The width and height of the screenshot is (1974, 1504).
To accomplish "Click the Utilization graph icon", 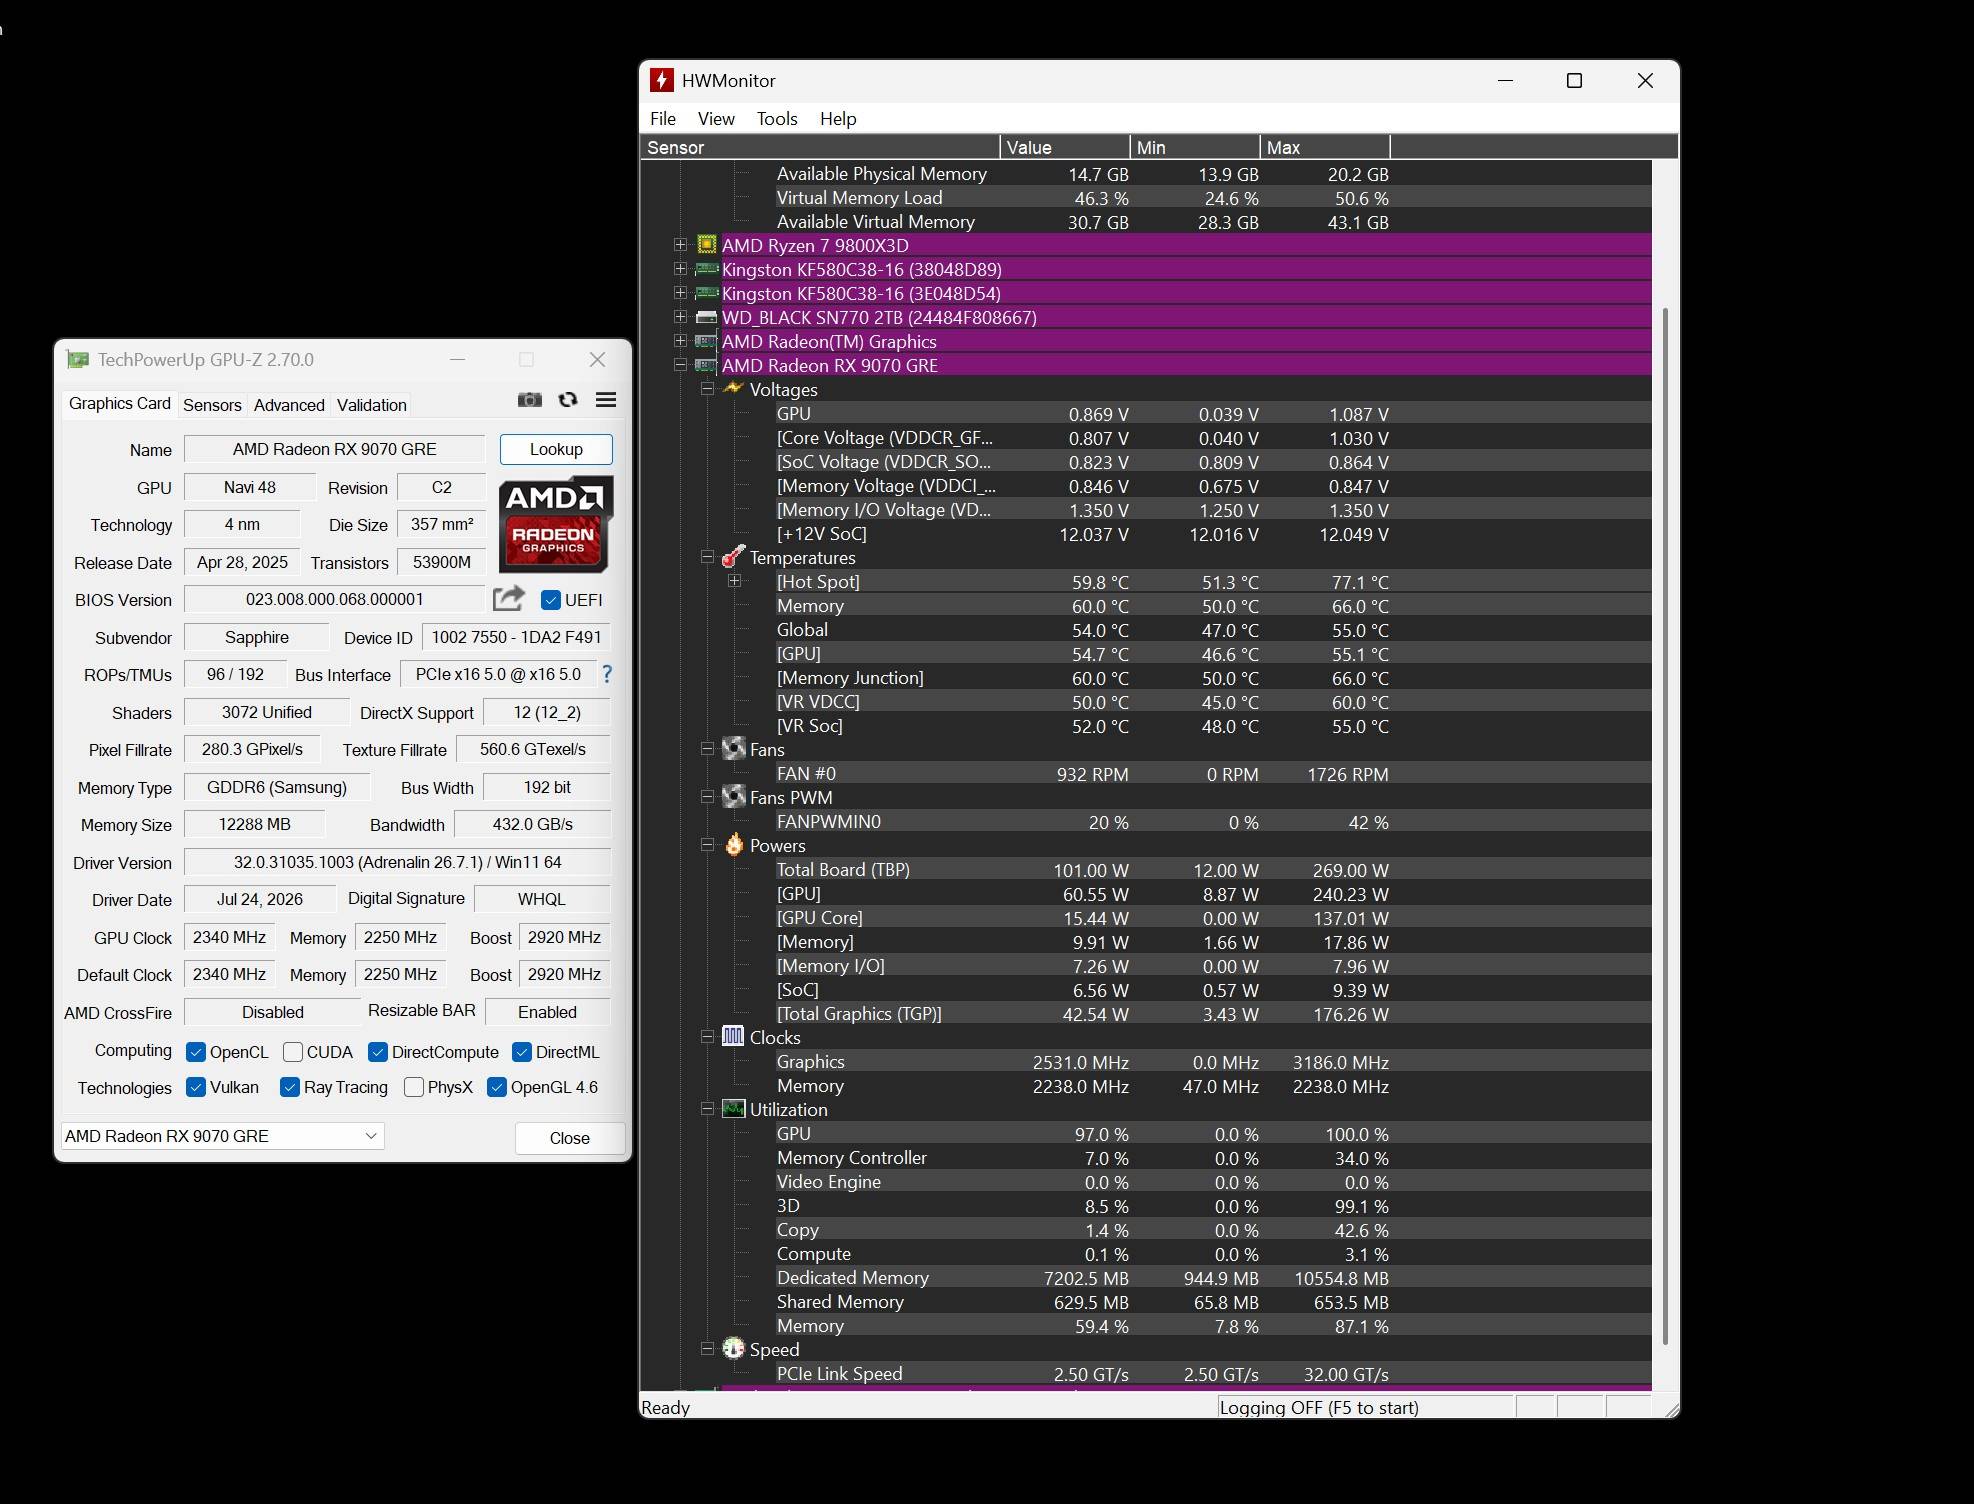I will pos(734,1109).
